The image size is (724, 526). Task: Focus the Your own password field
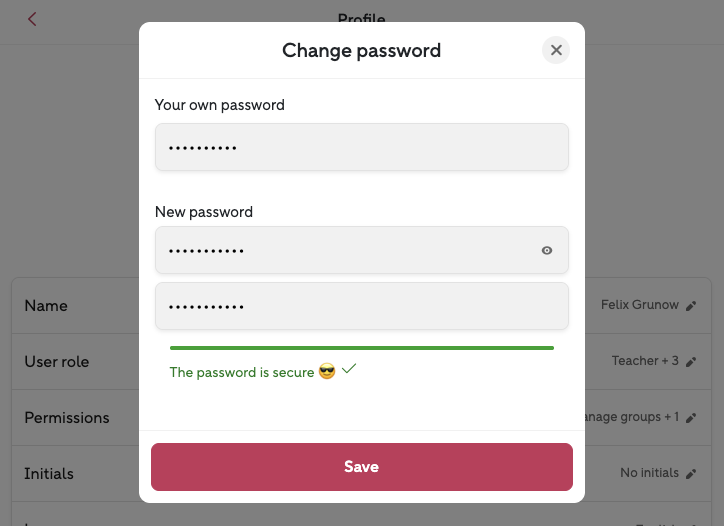tap(361, 147)
